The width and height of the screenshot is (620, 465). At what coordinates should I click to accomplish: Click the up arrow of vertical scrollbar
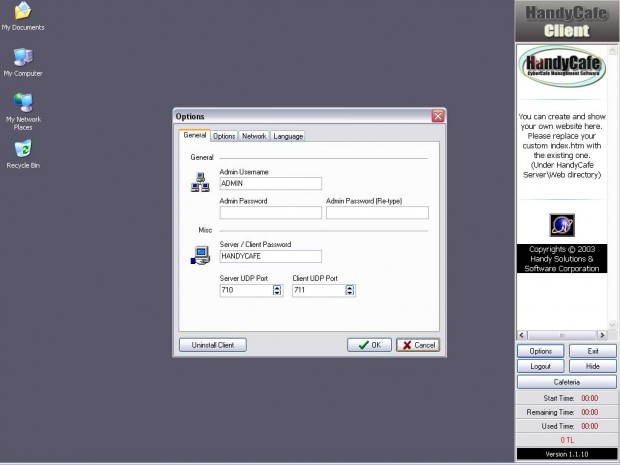tap(612, 50)
